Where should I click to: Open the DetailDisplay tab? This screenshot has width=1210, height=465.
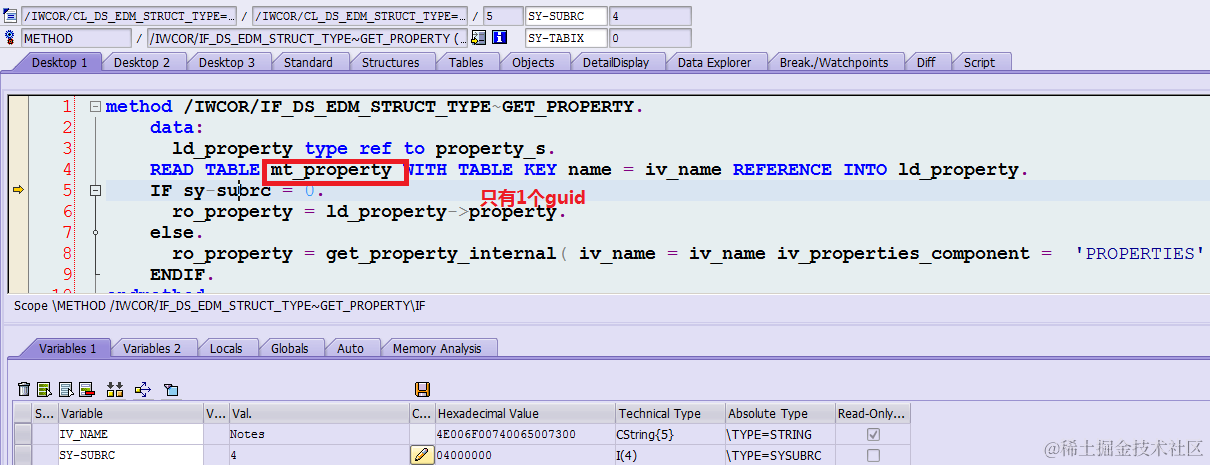616,62
